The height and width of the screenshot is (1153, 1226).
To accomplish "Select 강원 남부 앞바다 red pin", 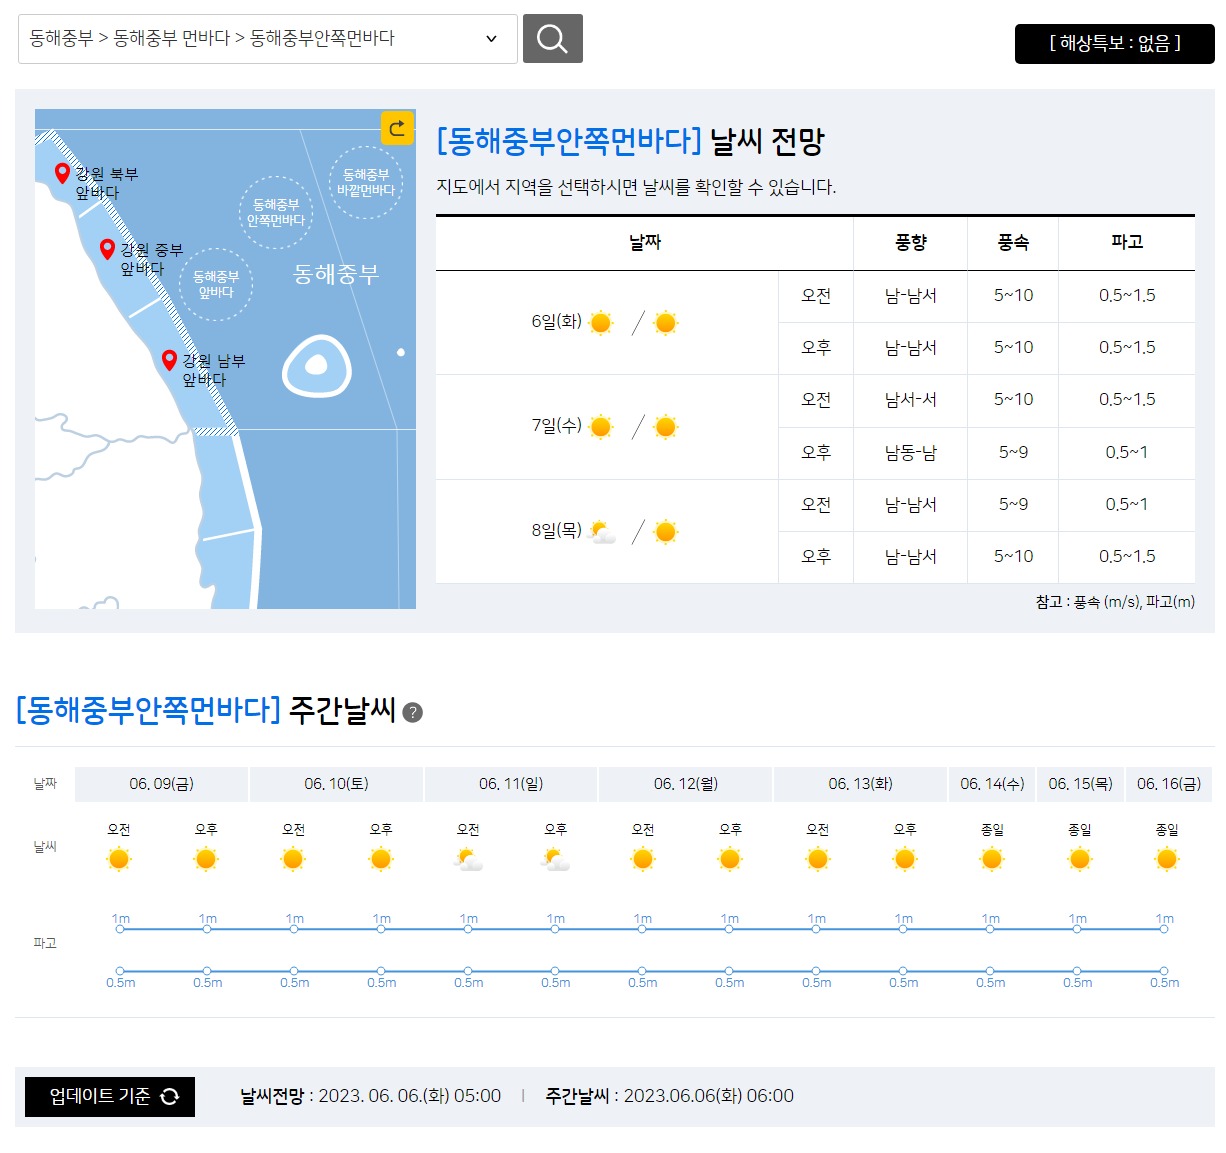I will pos(169,360).
